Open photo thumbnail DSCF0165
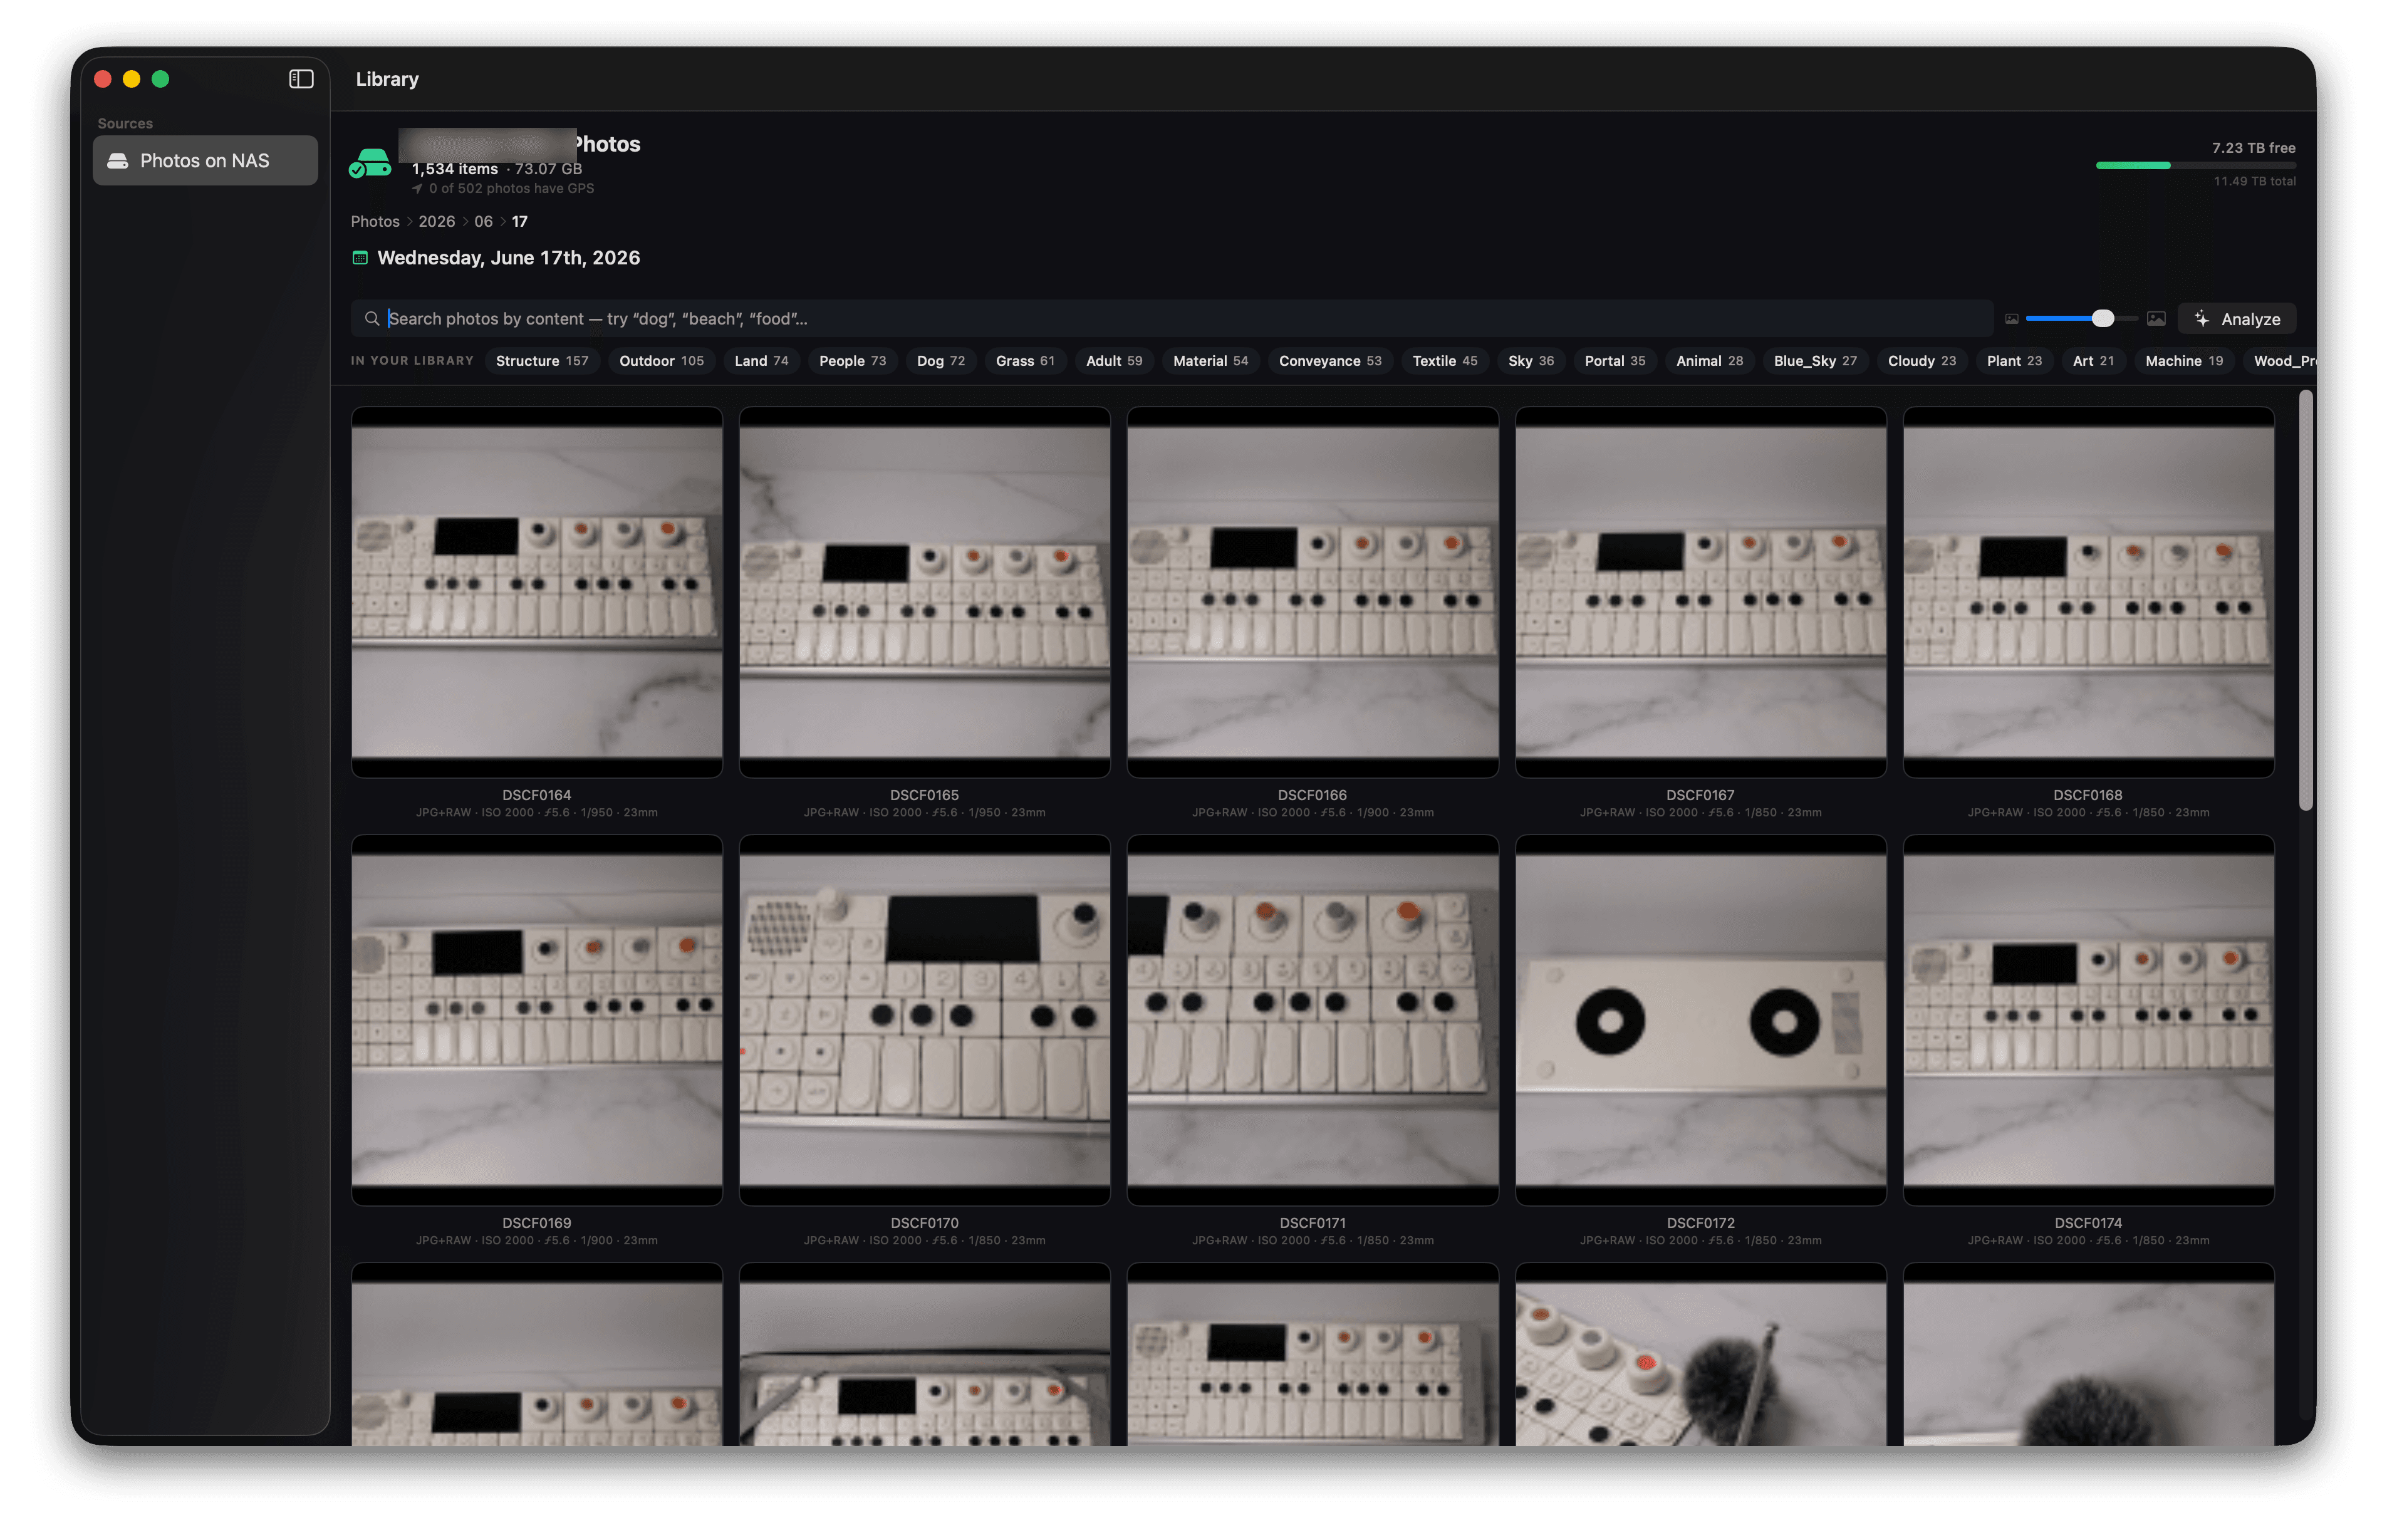Image resolution: width=2387 pixels, height=1540 pixels. (924, 592)
